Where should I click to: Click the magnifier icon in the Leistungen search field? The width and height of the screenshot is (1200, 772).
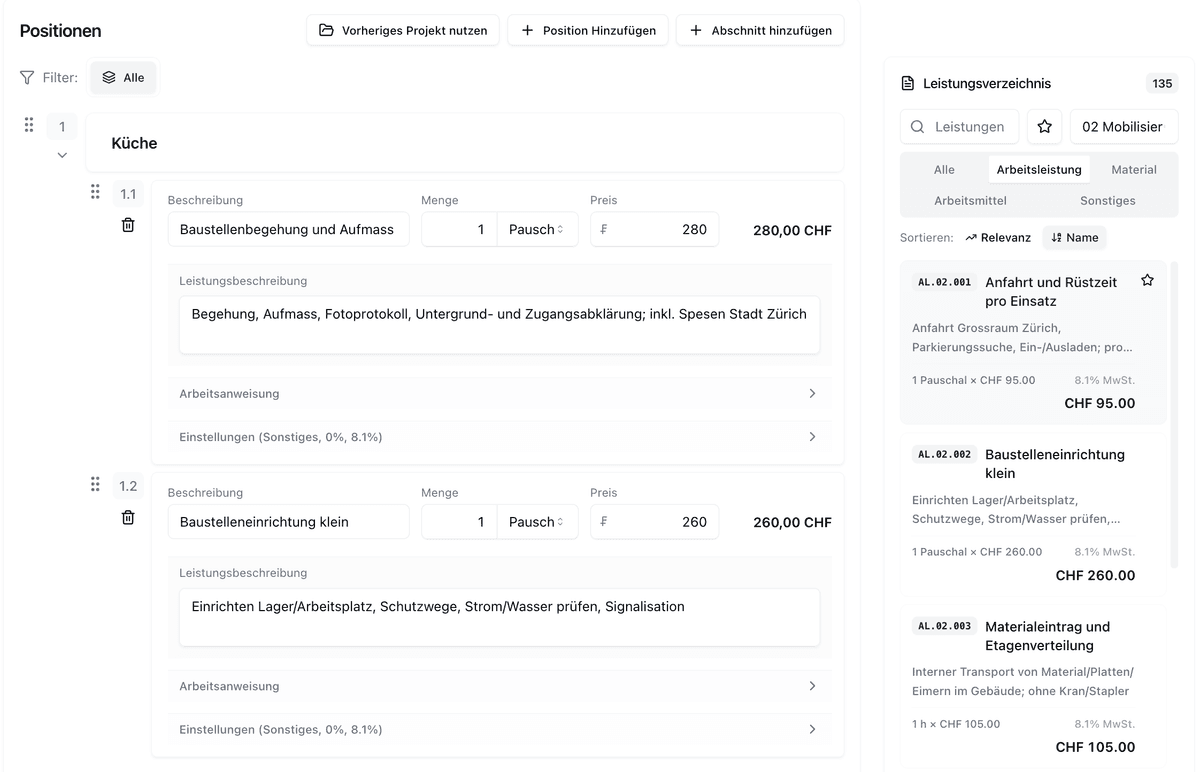917,127
